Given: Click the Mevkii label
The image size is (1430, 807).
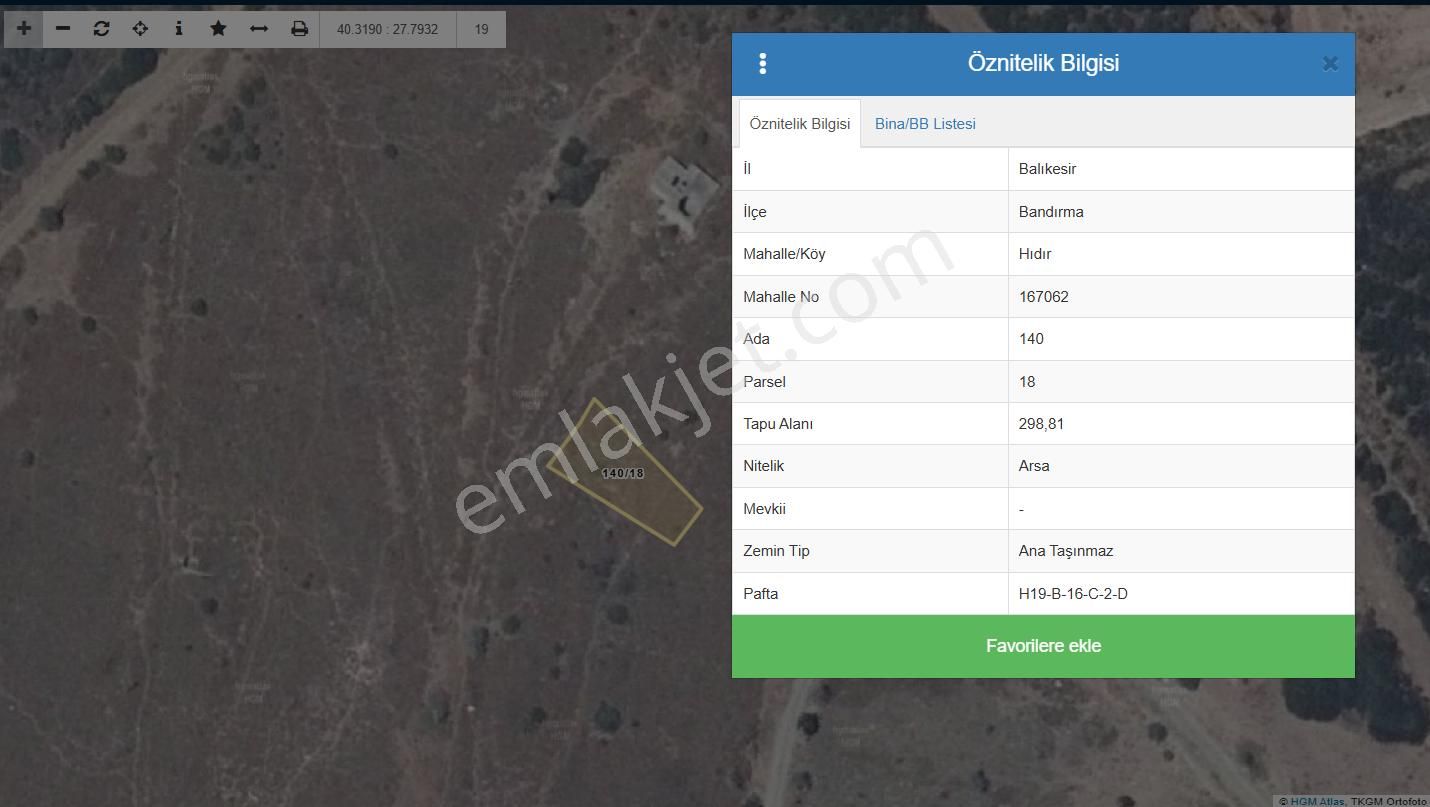Looking at the screenshot, I should tap(764, 509).
